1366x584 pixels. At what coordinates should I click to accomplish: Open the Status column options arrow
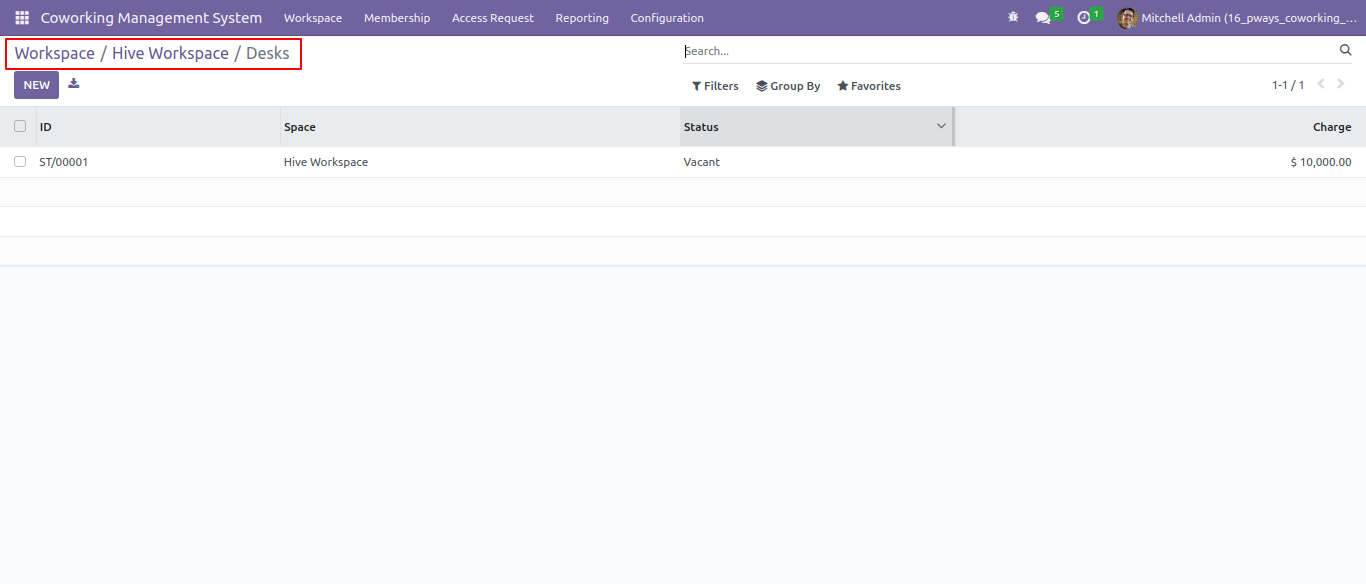coord(941,126)
